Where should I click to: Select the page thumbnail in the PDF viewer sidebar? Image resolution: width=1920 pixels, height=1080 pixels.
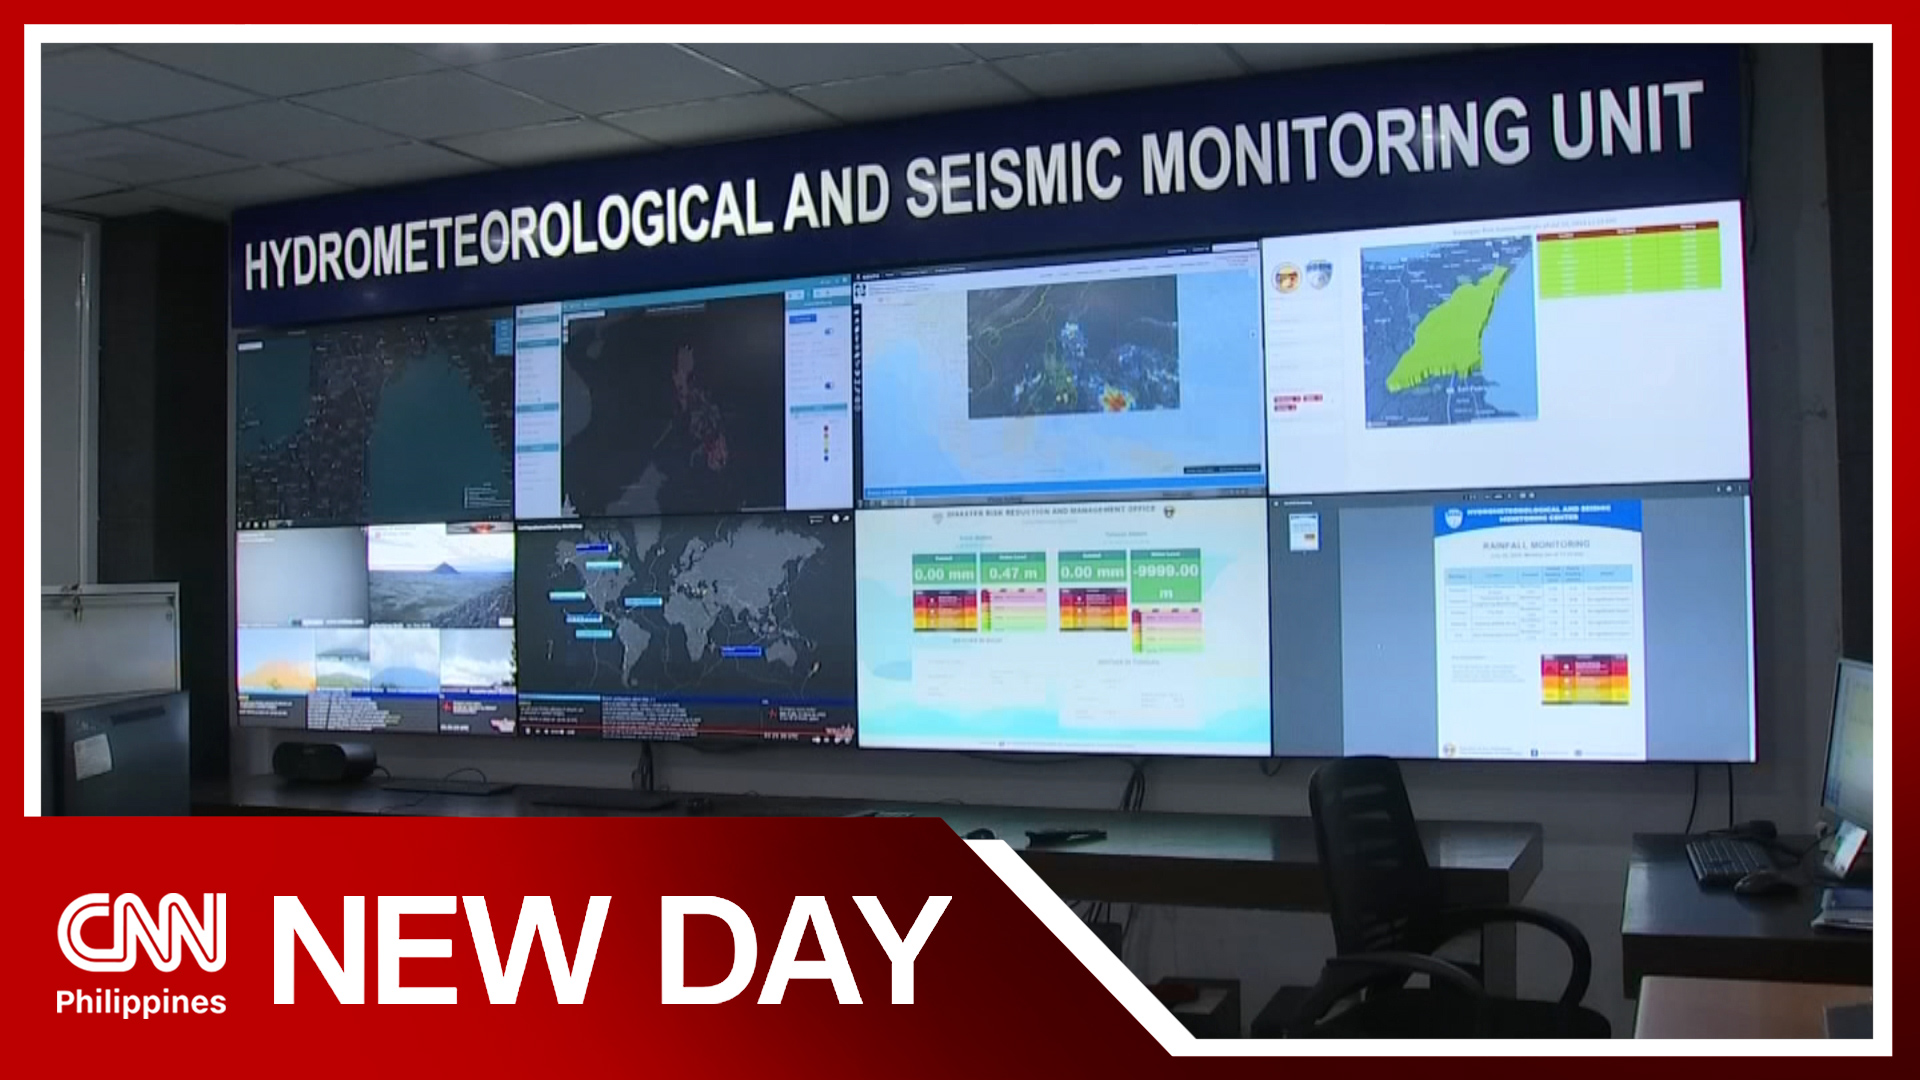(x=1303, y=533)
